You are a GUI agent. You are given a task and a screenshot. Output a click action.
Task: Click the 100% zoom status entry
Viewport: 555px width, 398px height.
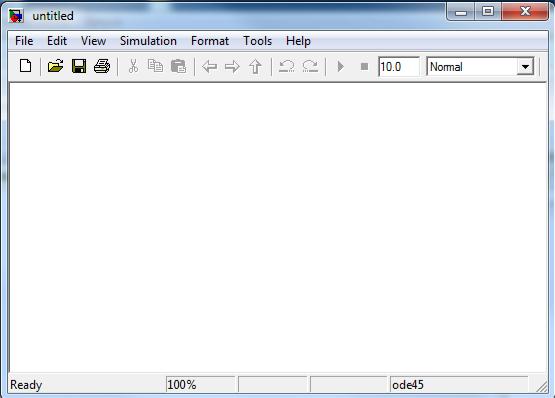200,385
